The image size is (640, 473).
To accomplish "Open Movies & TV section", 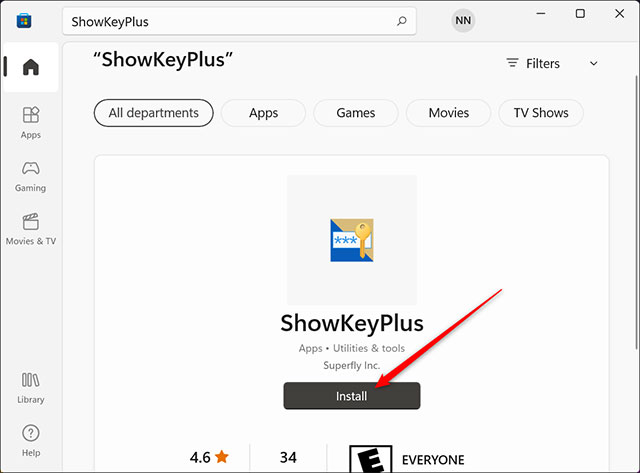I will (x=31, y=229).
